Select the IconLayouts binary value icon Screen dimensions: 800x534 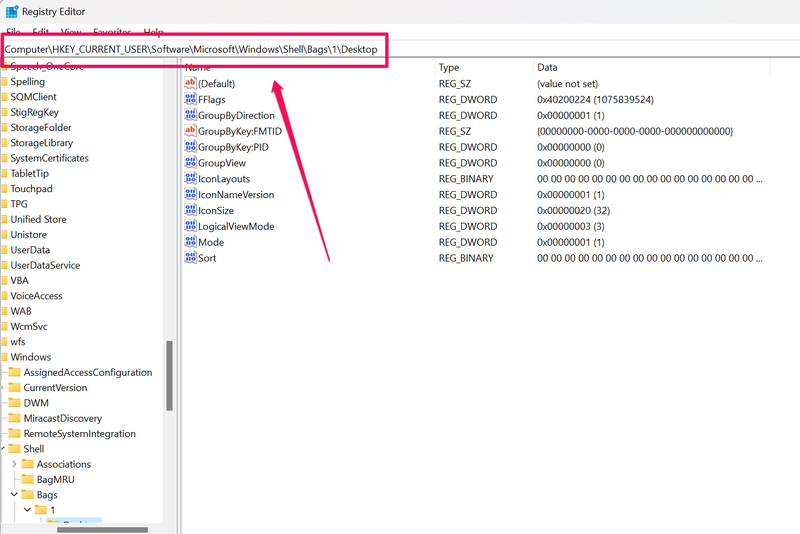(190, 179)
